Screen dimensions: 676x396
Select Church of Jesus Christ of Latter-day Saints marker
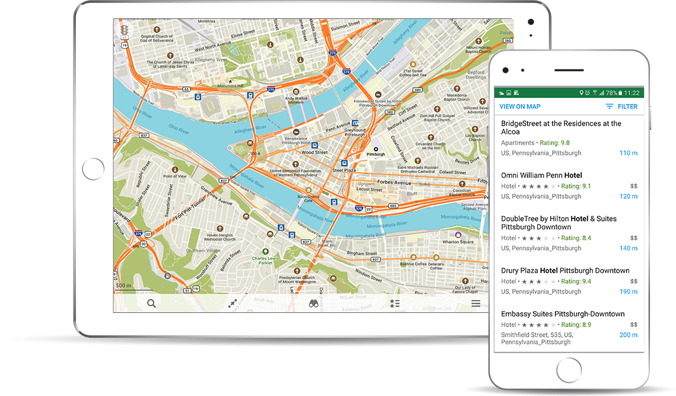[170, 56]
